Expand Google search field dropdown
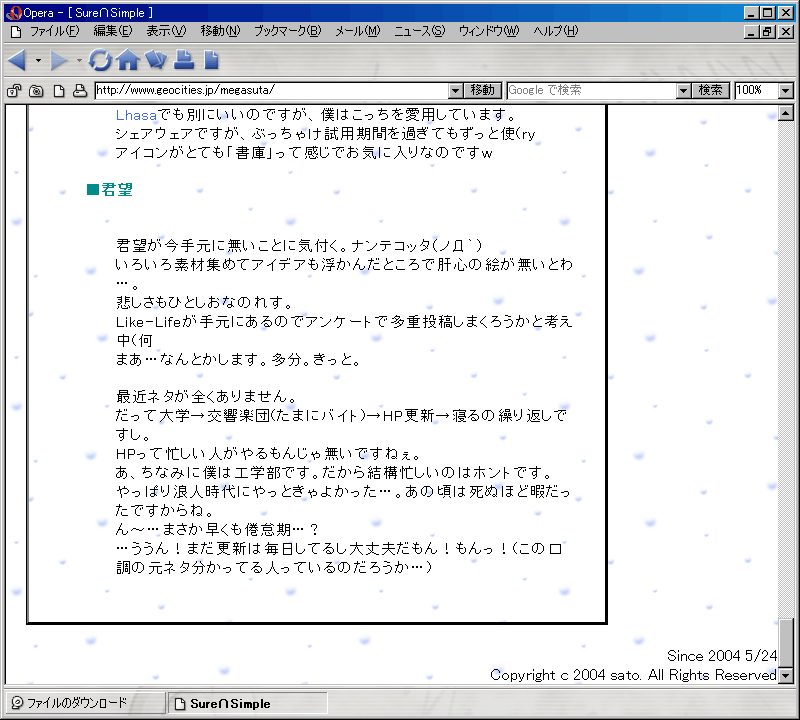Screen dimensions: 800x720 tap(684, 91)
